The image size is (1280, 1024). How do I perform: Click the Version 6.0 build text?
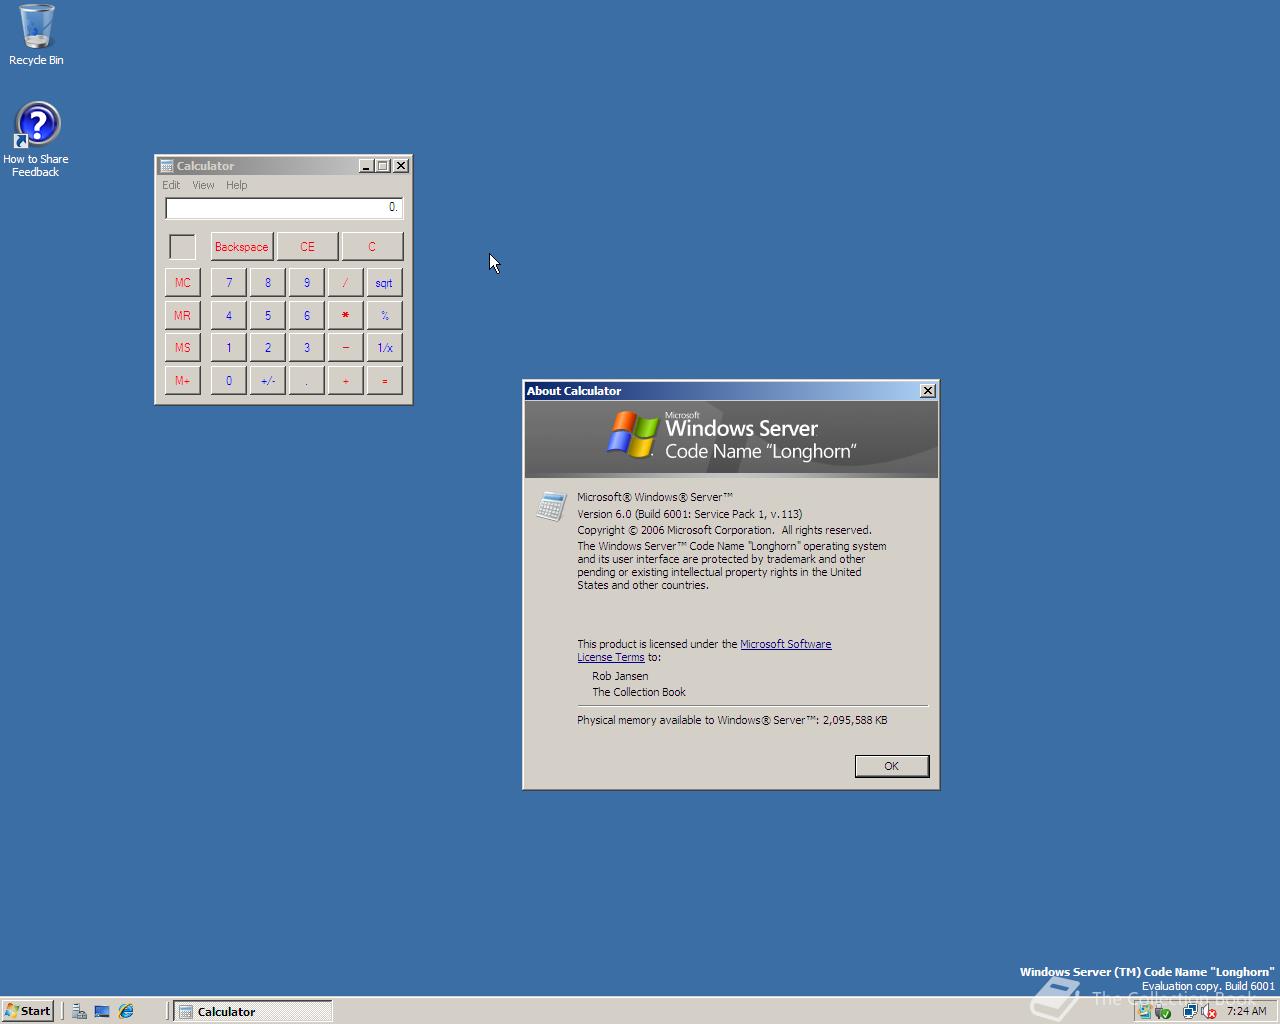690,514
